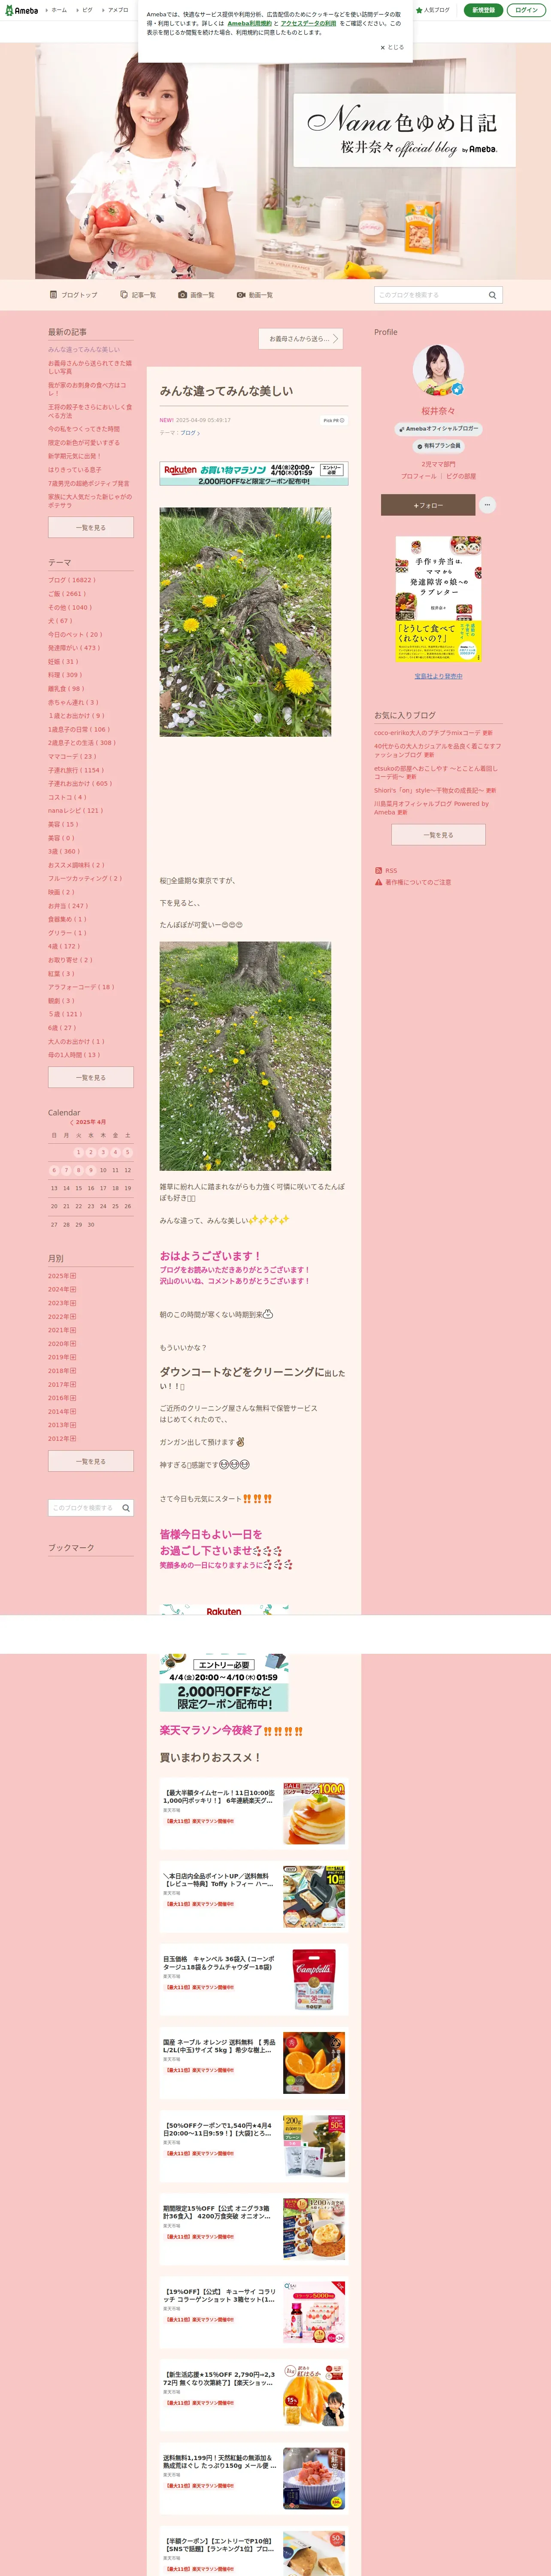Viewport: 551px width, 2576px height.
Task: Click the ピグ link in the top bar
Action: coord(87,10)
